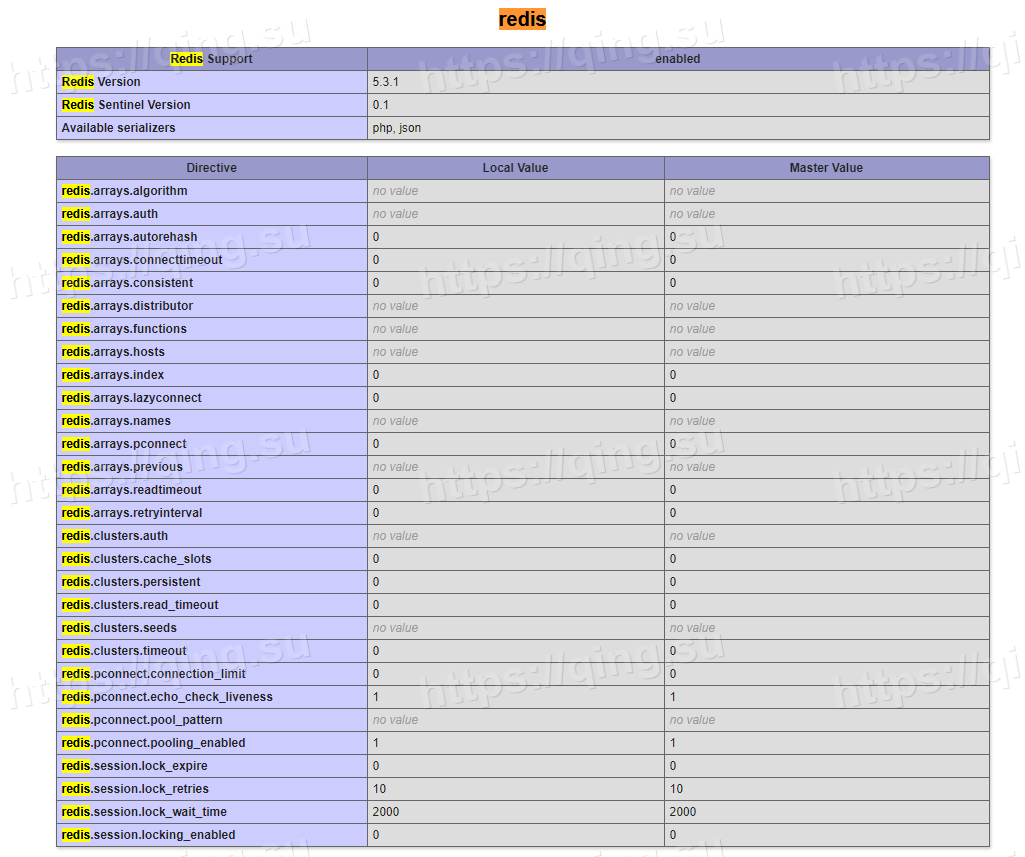Select redis.pconnect.connection_limit directive
The height and width of the screenshot is (857, 1025).
pyautogui.click(x=154, y=674)
